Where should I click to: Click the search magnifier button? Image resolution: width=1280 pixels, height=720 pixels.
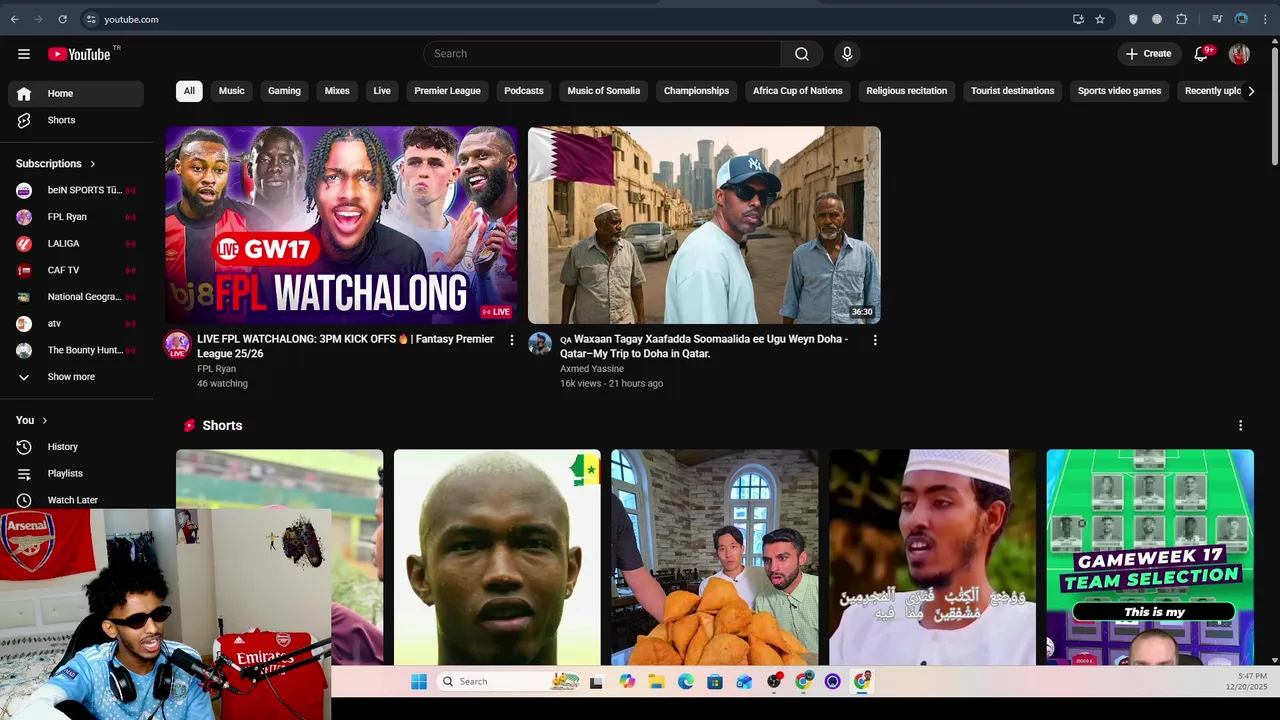click(x=802, y=54)
